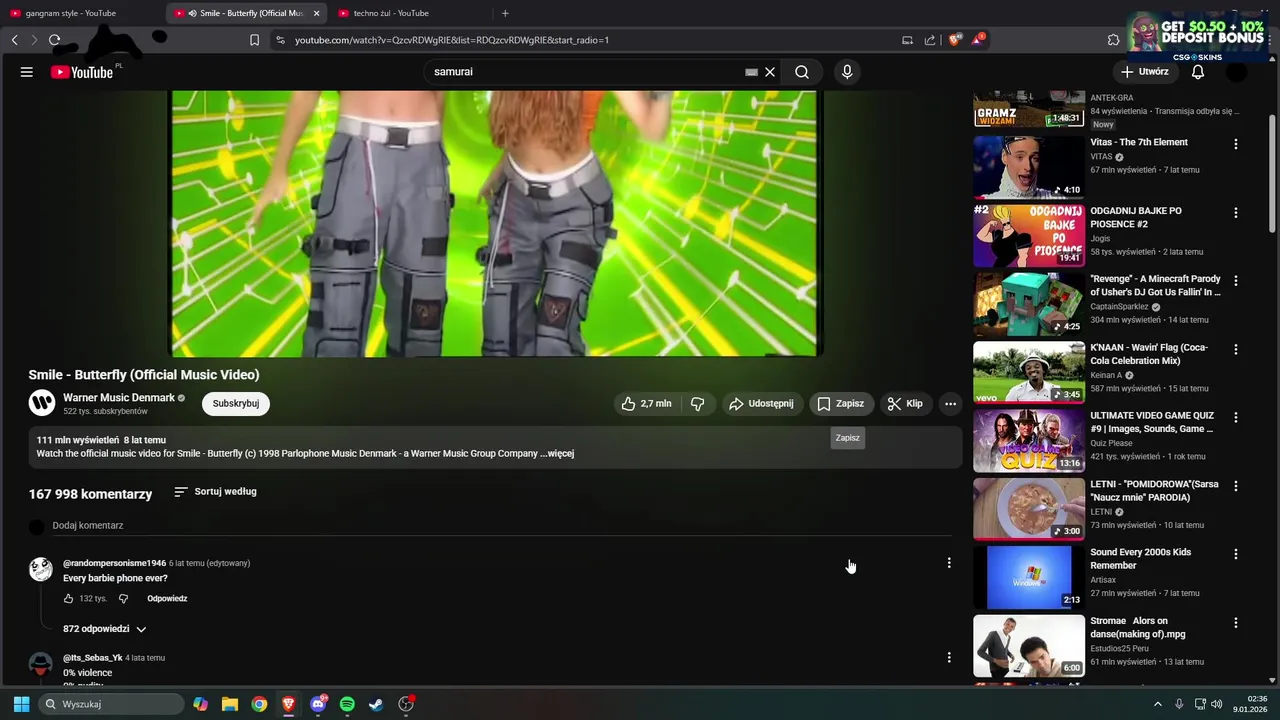Click the Zapisz save button
Viewport: 1280px width, 720px height.
(x=840, y=404)
